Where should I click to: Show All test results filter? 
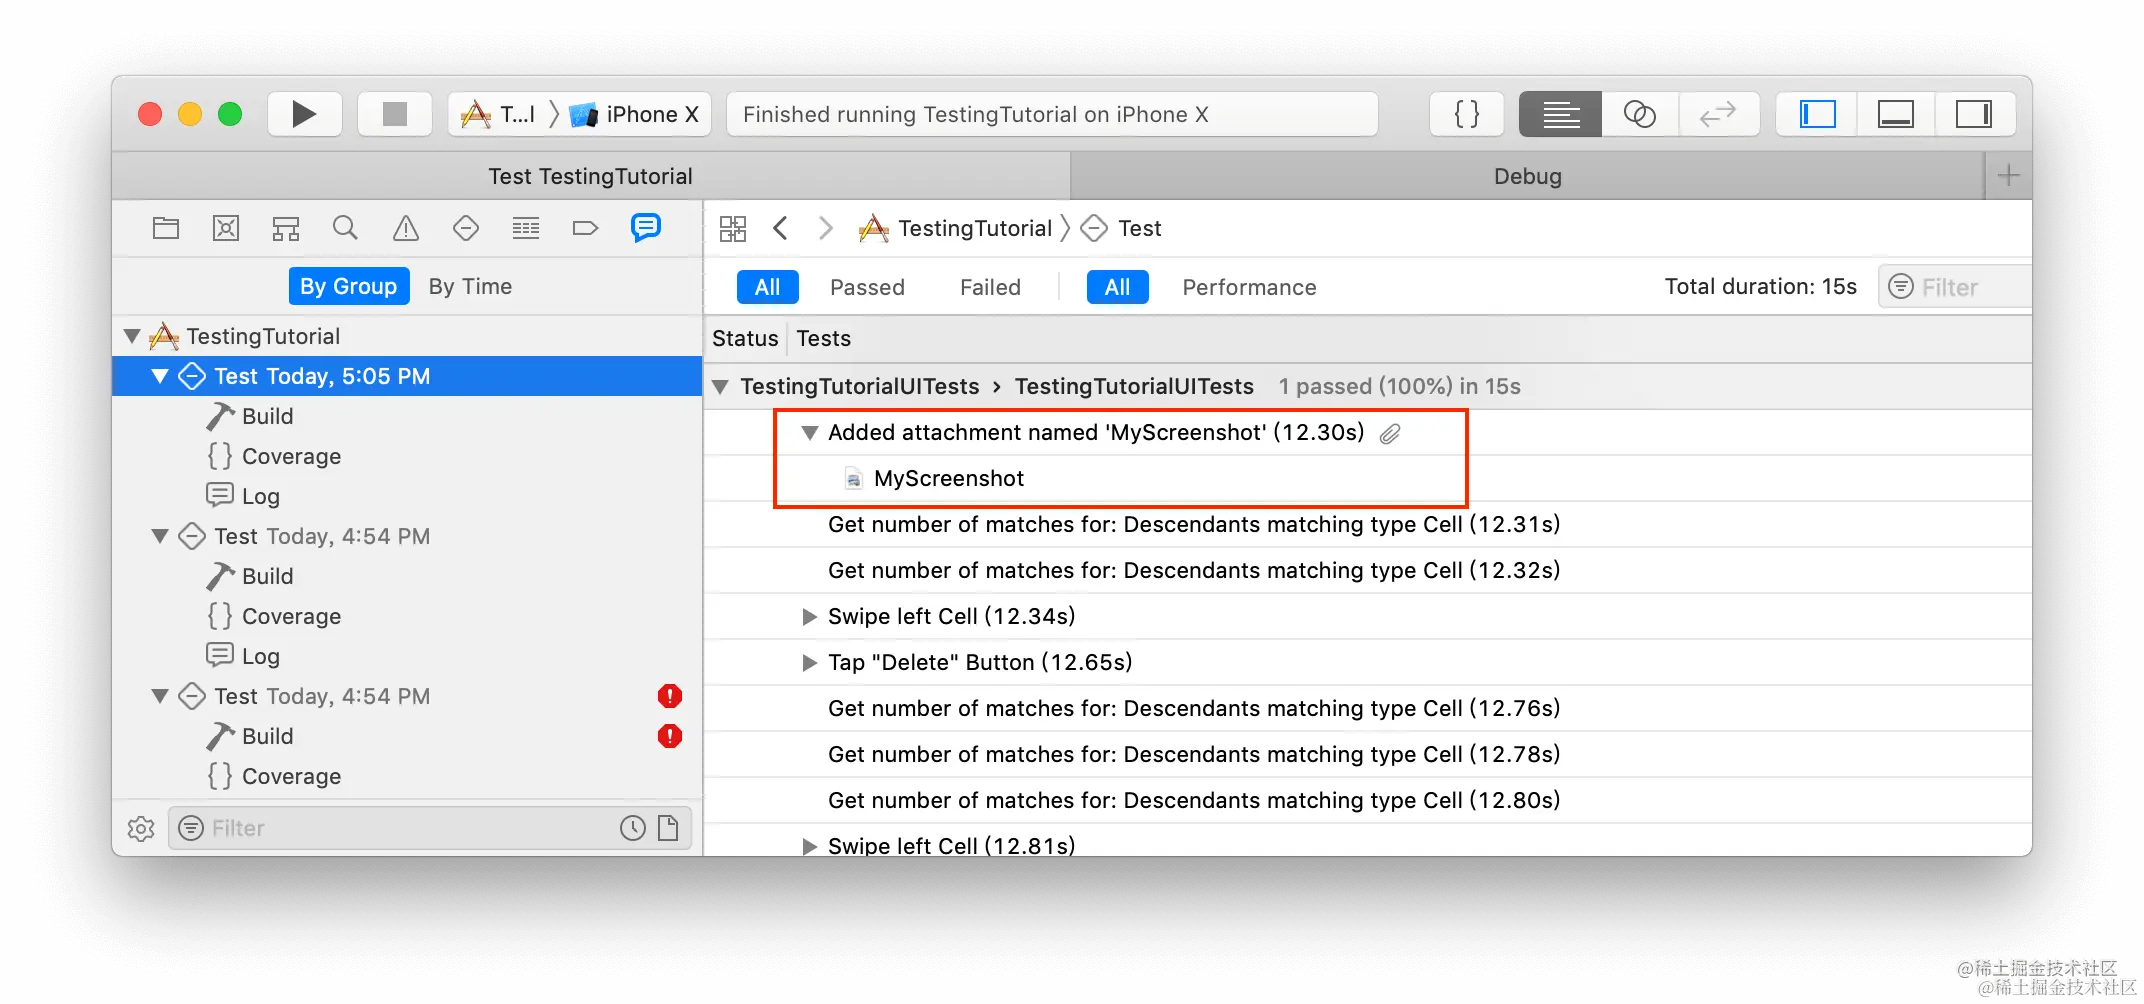767,287
